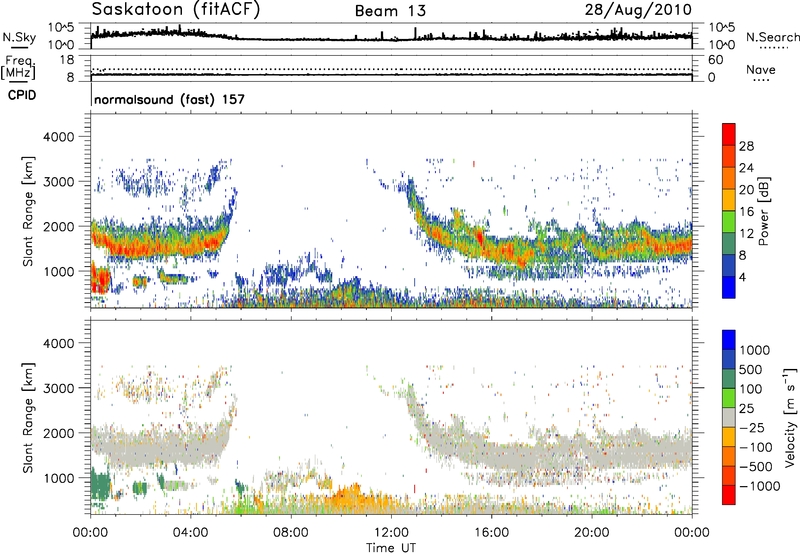Click the 'Power [dB]' colorbar title
This screenshot has width=800, height=554.
click(x=763, y=211)
